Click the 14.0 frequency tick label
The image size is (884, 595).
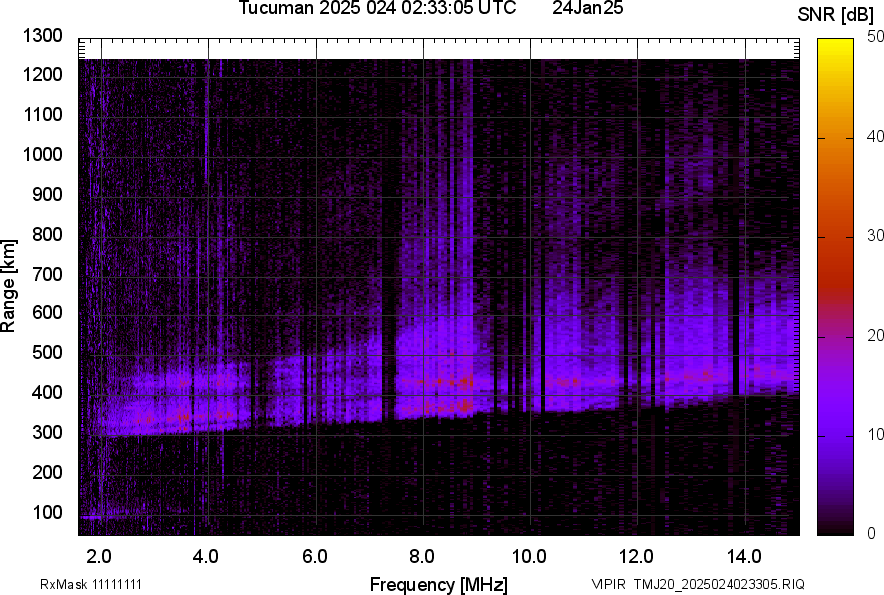point(744,556)
